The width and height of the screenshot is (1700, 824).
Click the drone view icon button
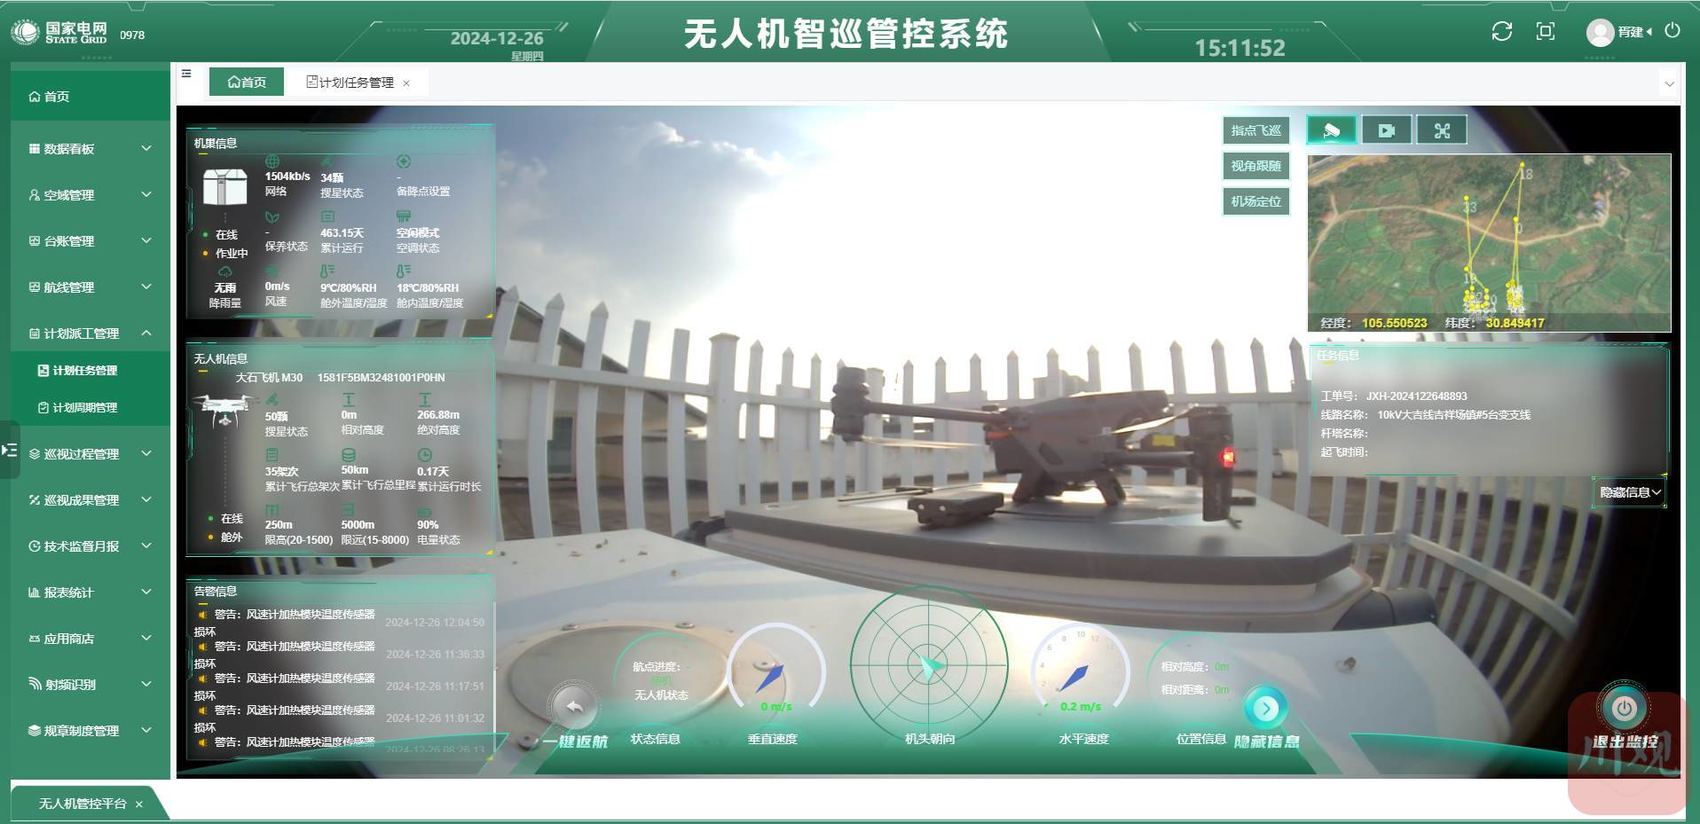click(1441, 130)
